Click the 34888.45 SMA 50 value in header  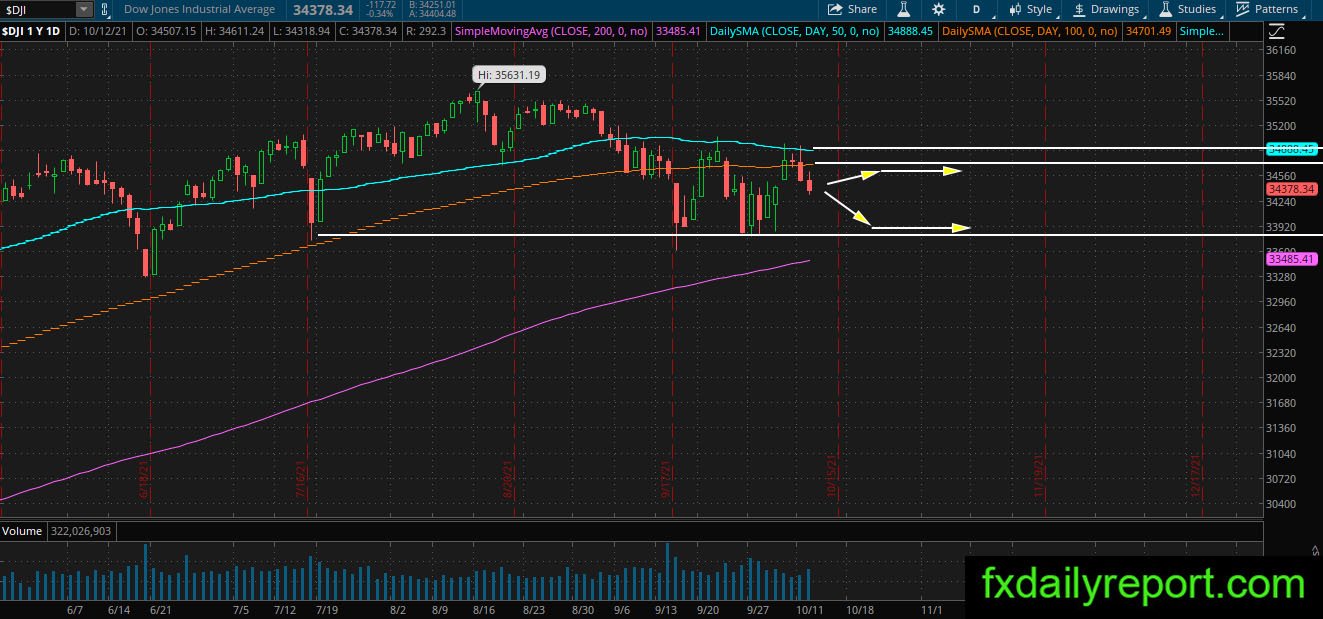[910, 31]
